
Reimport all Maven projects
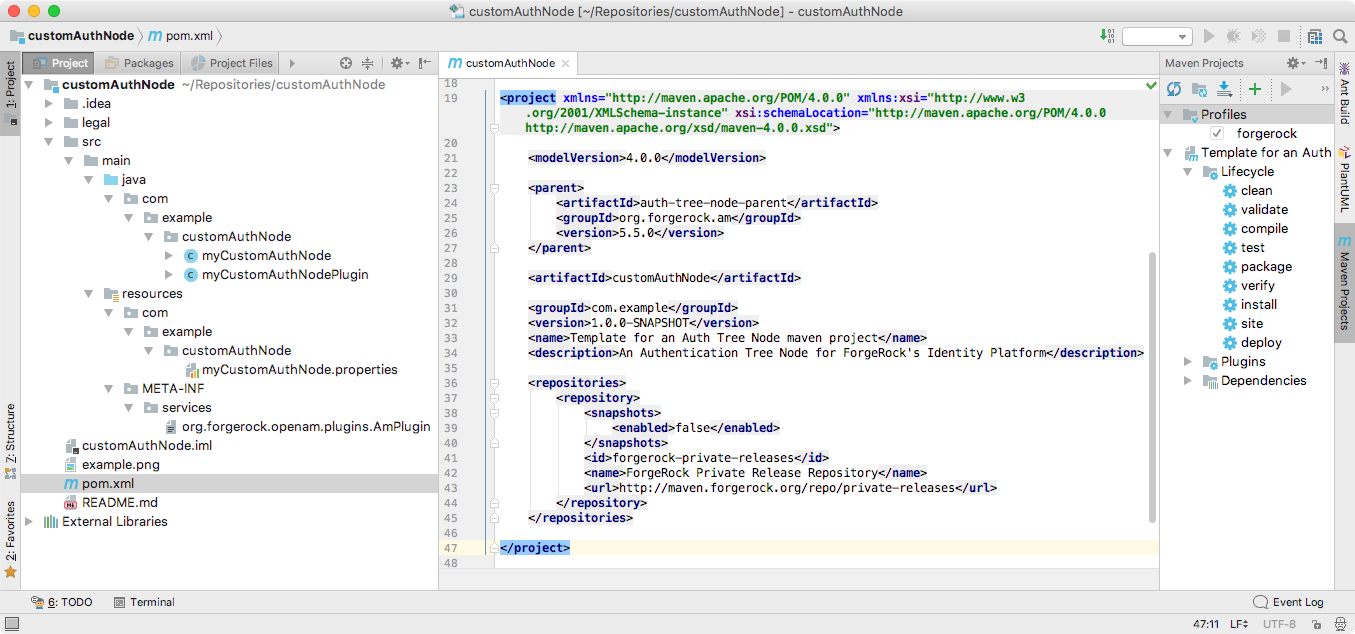[1174, 89]
